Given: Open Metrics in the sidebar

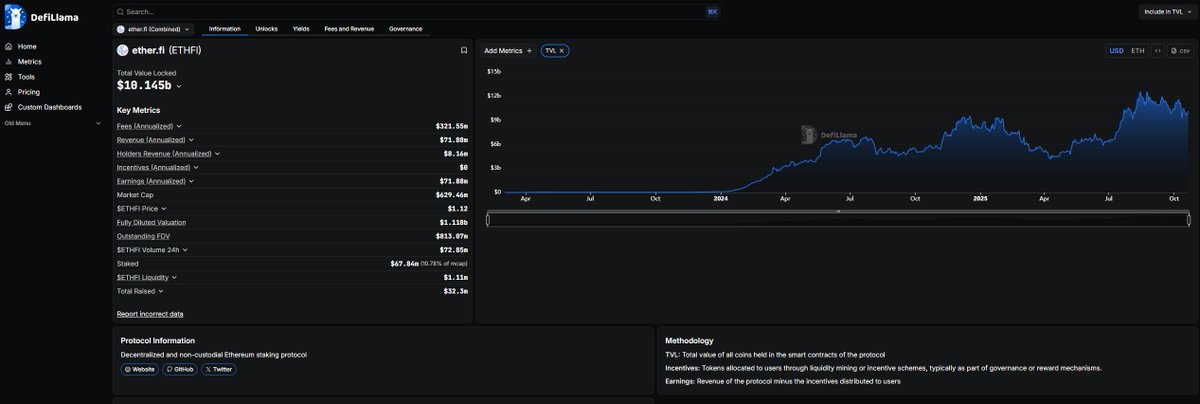Looking at the screenshot, I should tap(29, 61).
